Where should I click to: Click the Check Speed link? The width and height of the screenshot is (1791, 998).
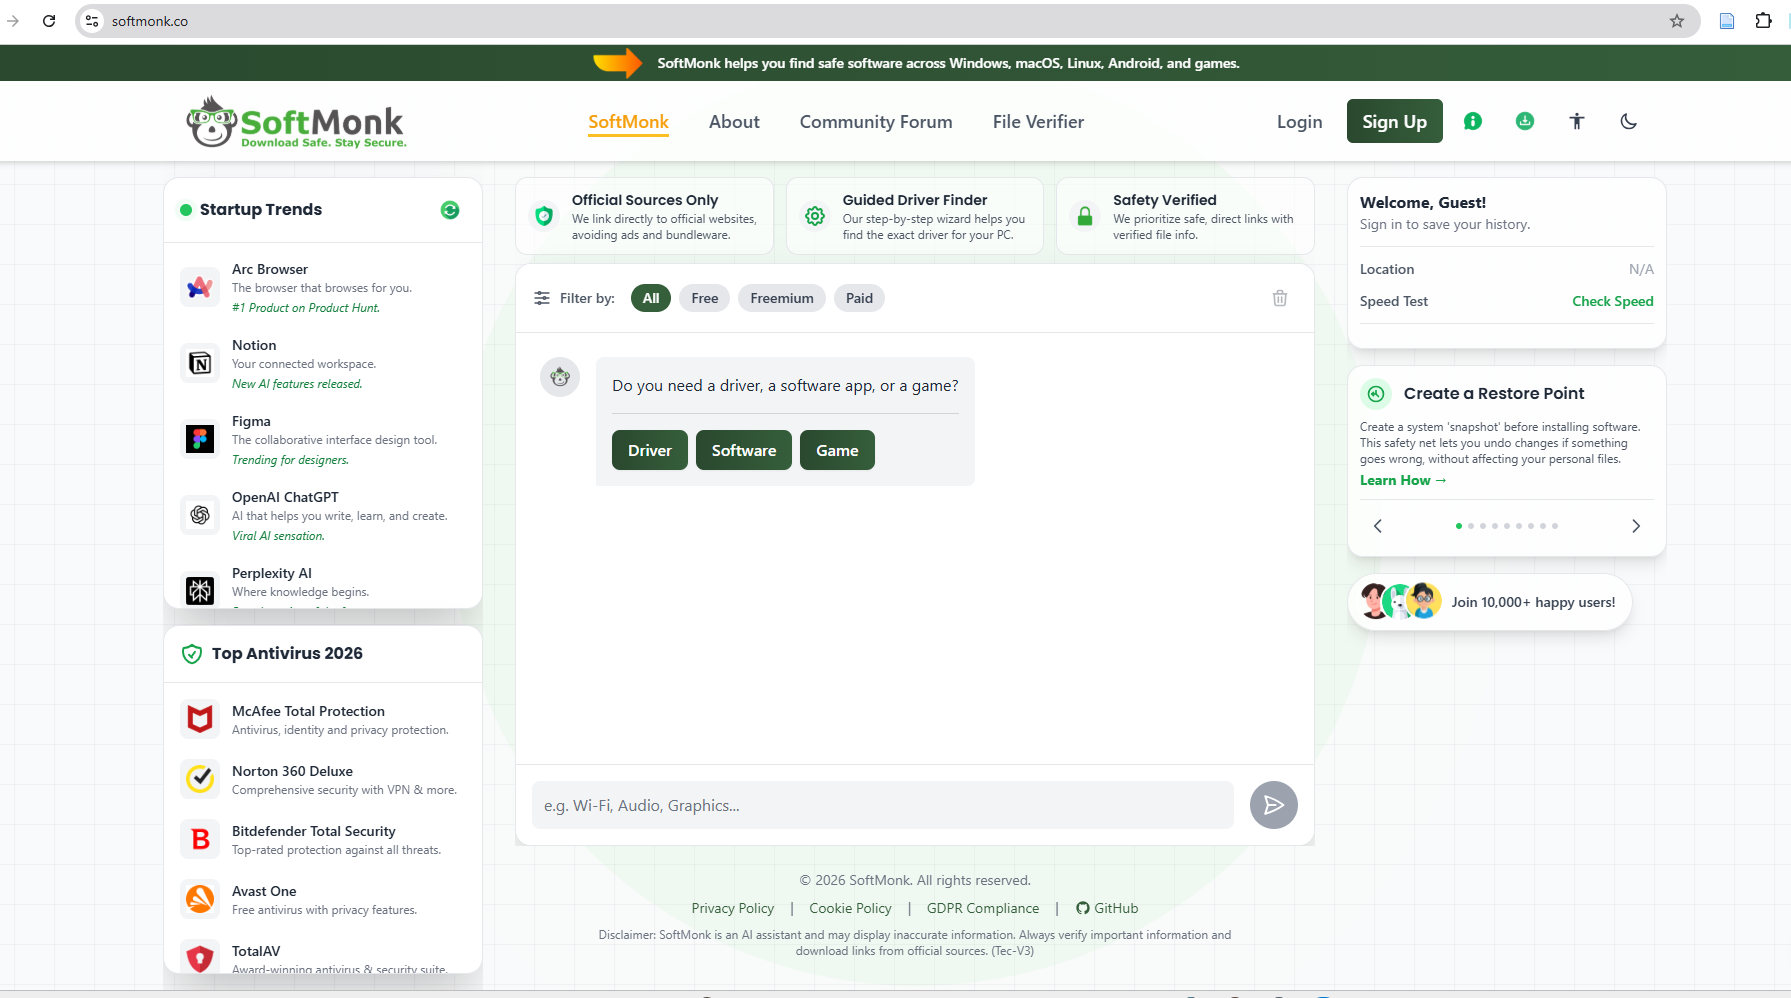coord(1612,301)
